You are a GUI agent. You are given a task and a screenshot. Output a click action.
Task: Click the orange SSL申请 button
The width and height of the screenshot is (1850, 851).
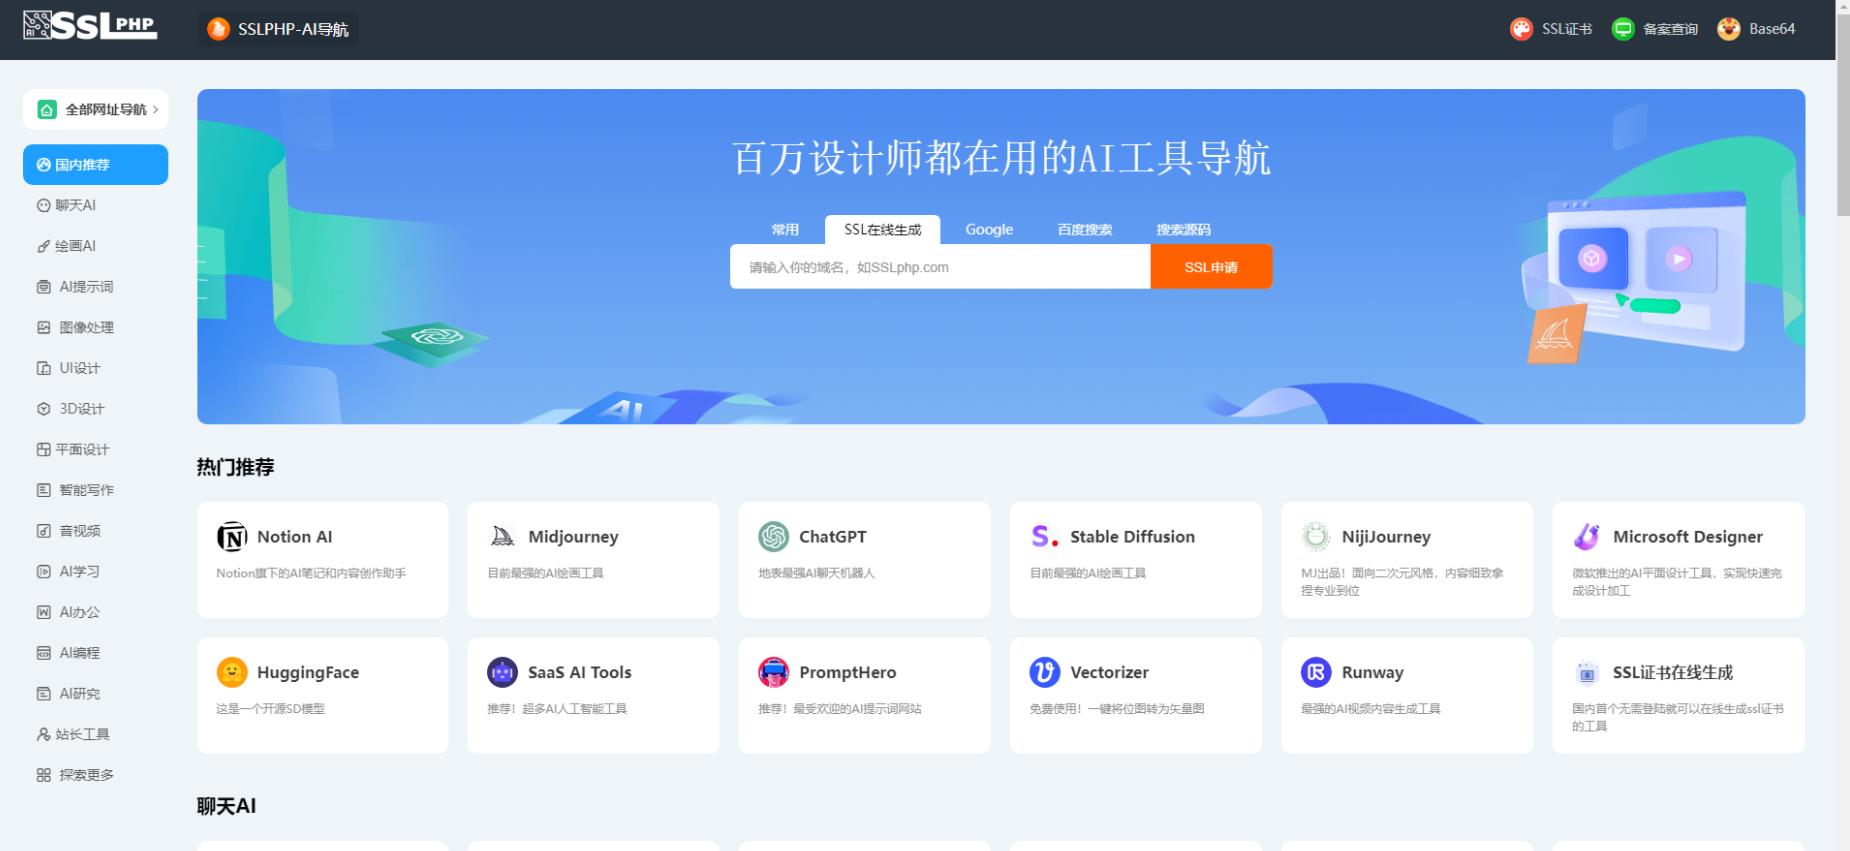1211,267
